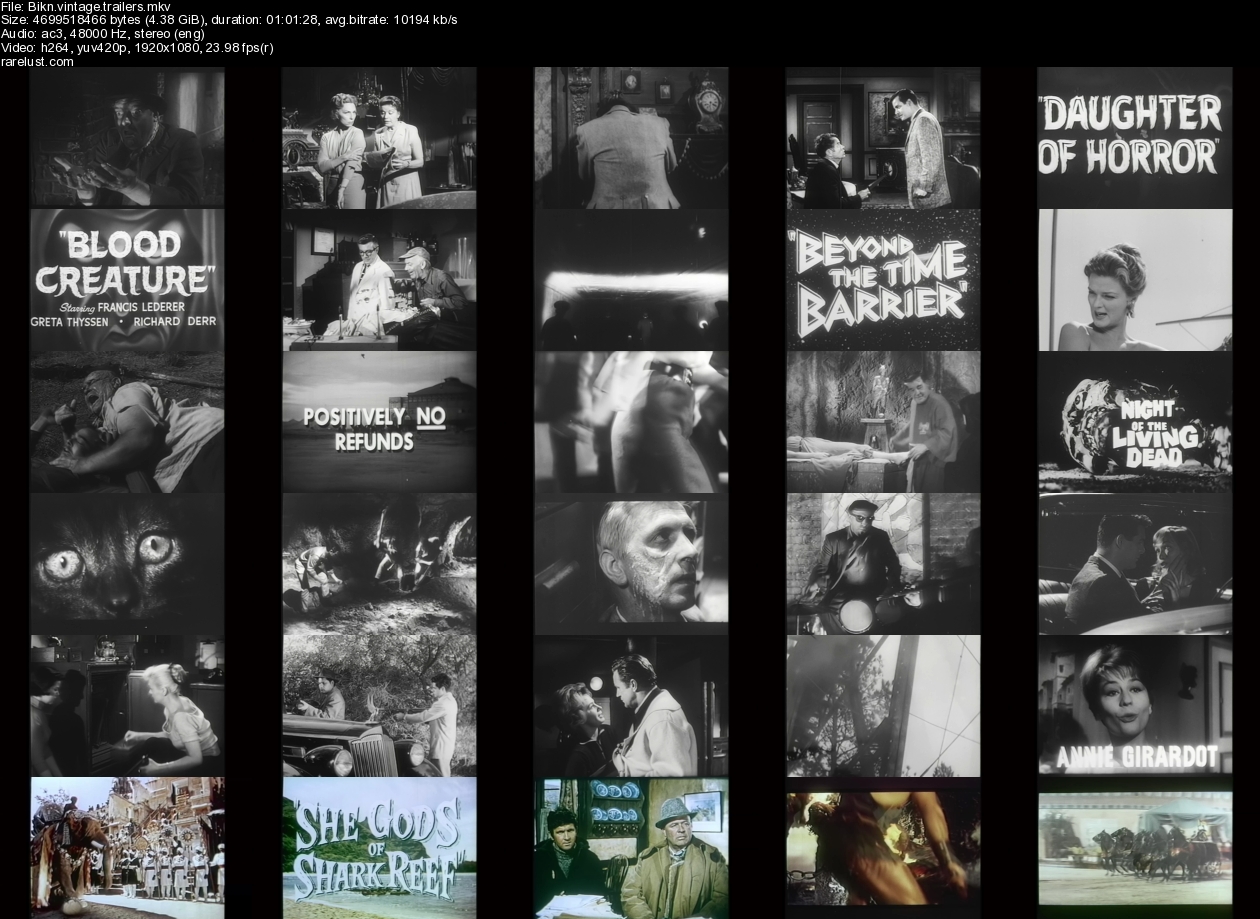Select the couple sitting in car thumbnail

point(1134,563)
